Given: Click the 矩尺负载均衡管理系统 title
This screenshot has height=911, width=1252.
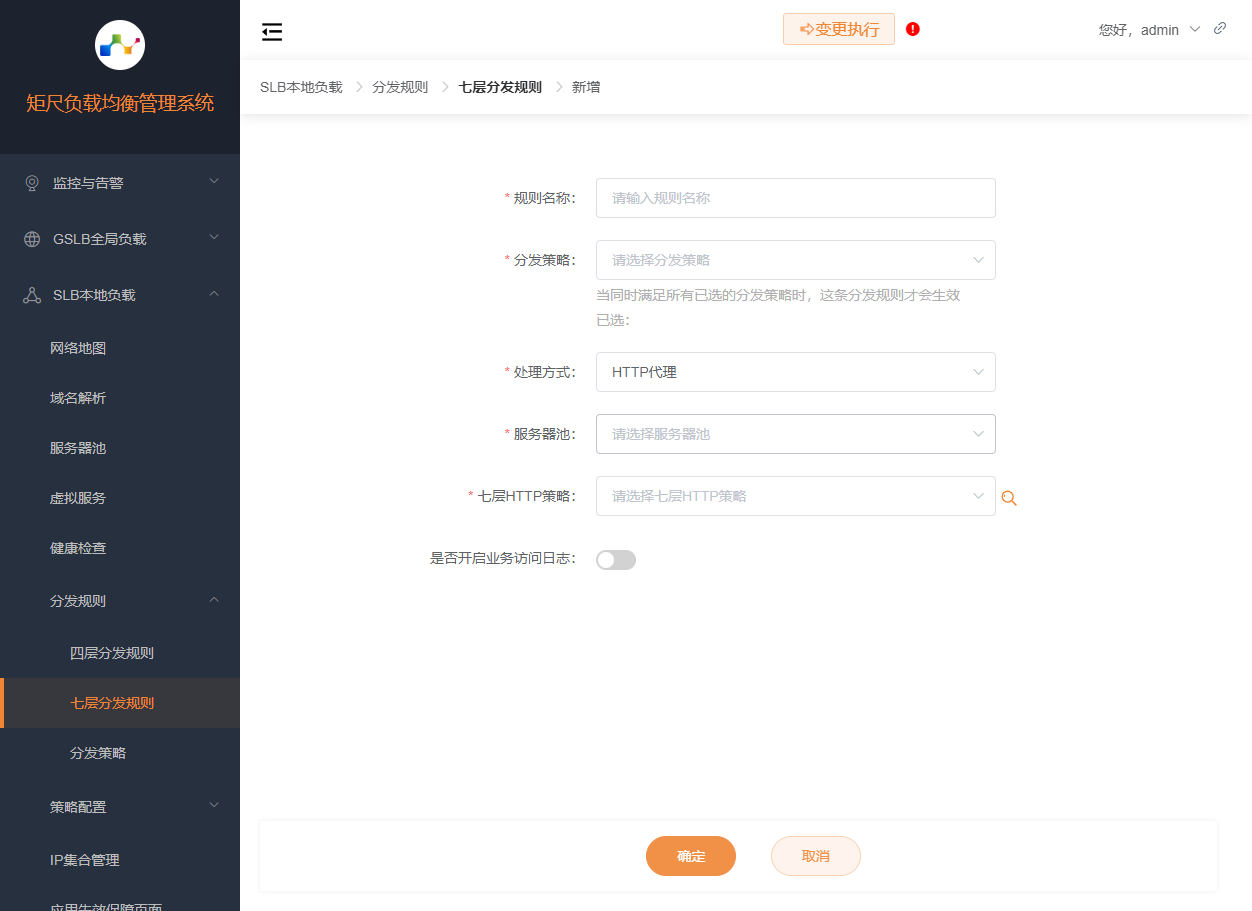Looking at the screenshot, I should [120, 103].
